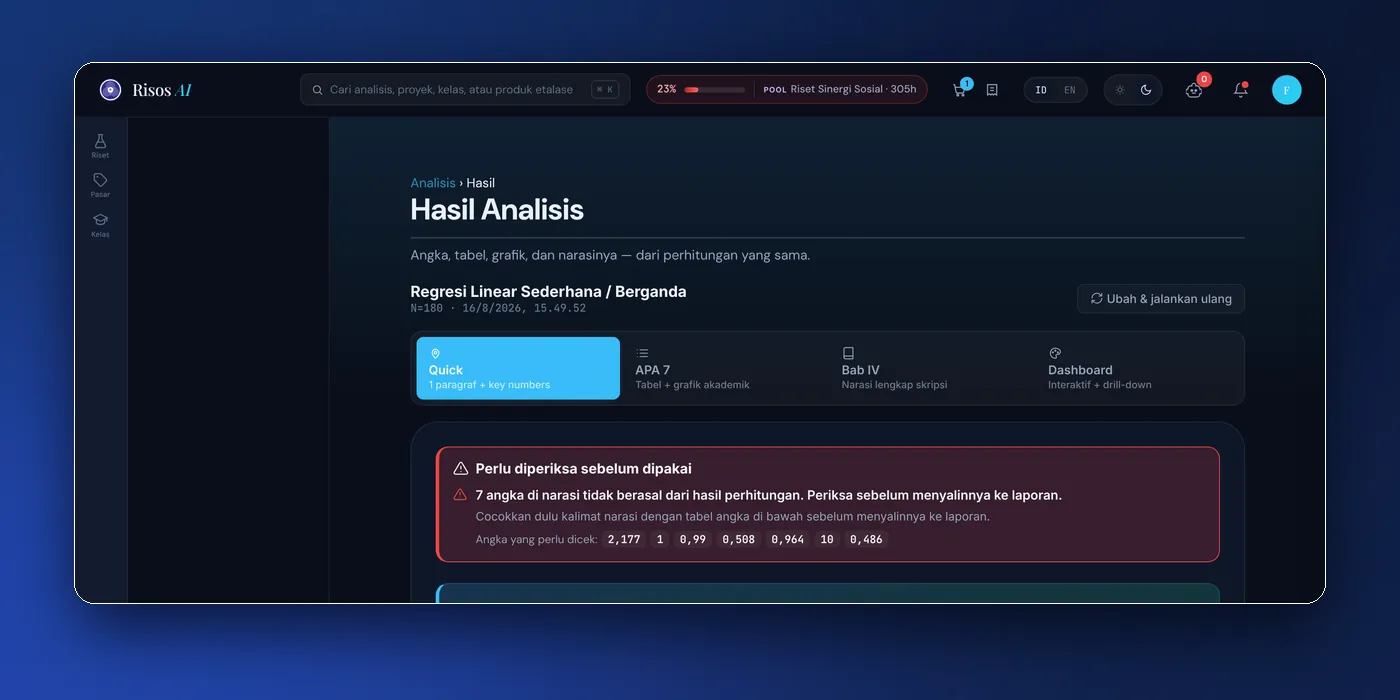Click Ubah & jalankan ulang button
The height and width of the screenshot is (700, 1400).
pyautogui.click(x=1161, y=298)
